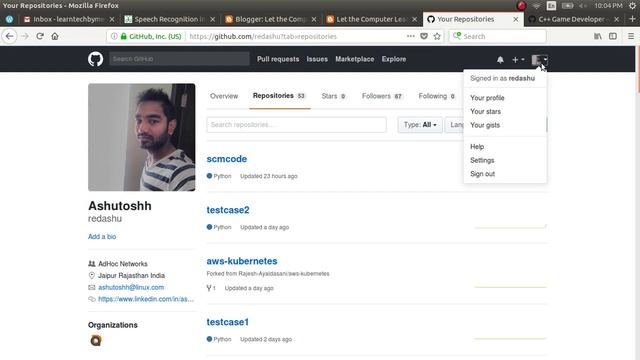
Task: Switch to the WordPress pinned tab
Action: pyautogui.click(x=9, y=19)
